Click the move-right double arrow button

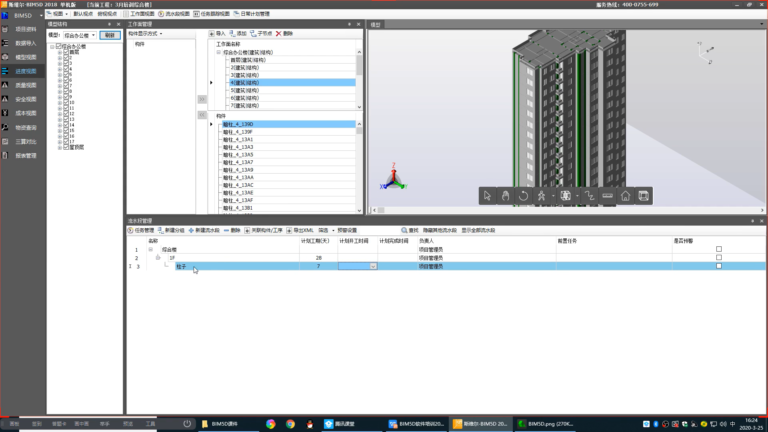point(202,99)
